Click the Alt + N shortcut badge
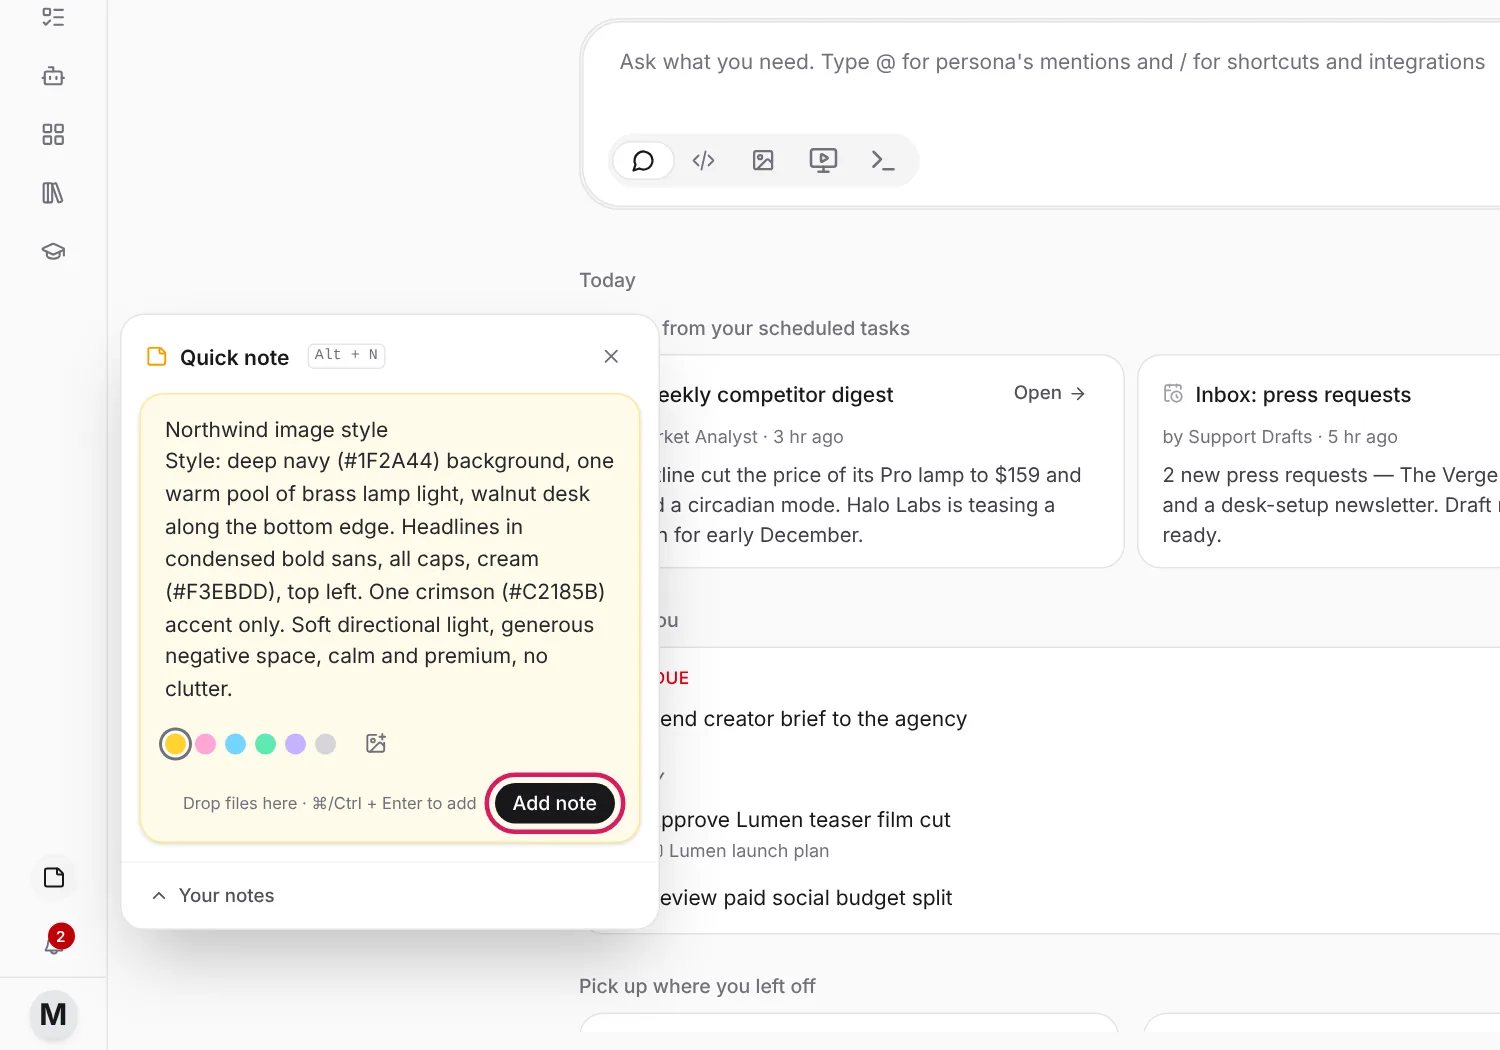The width and height of the screenshot is (1500, 1050). [346, 355]
